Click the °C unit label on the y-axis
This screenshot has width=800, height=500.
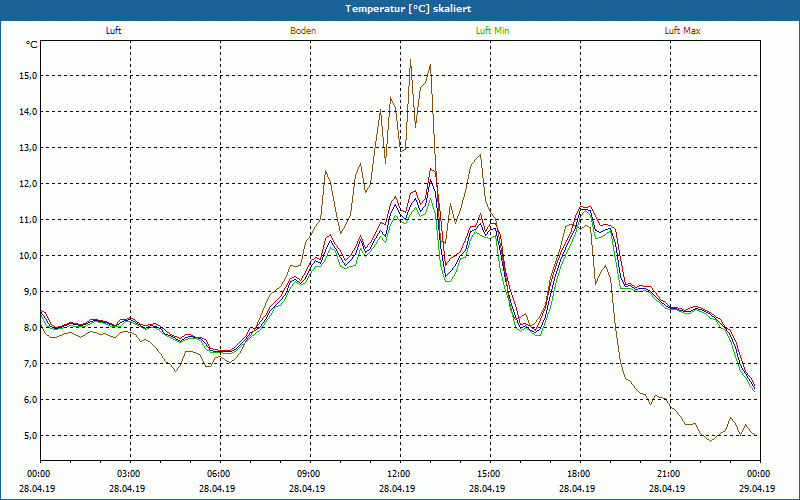coord(32,45)
